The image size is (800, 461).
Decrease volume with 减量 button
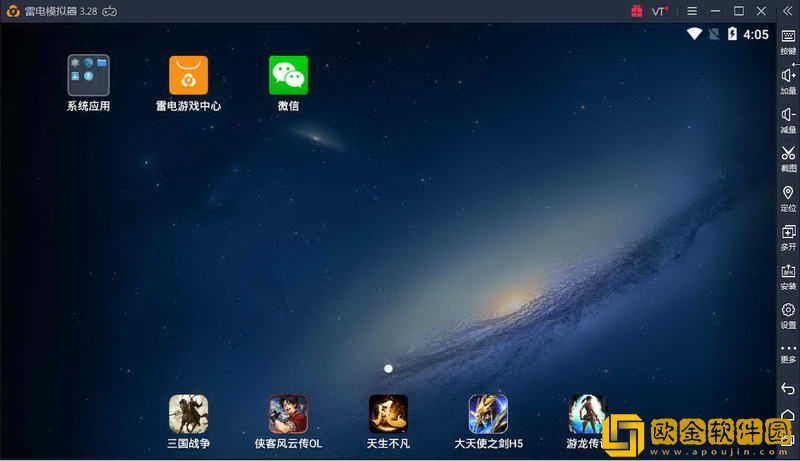tap(788, 117)
